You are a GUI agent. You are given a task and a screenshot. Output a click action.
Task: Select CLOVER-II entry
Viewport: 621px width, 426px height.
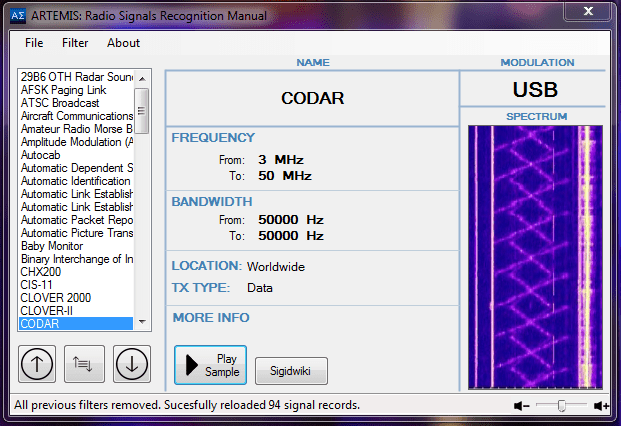76,311
